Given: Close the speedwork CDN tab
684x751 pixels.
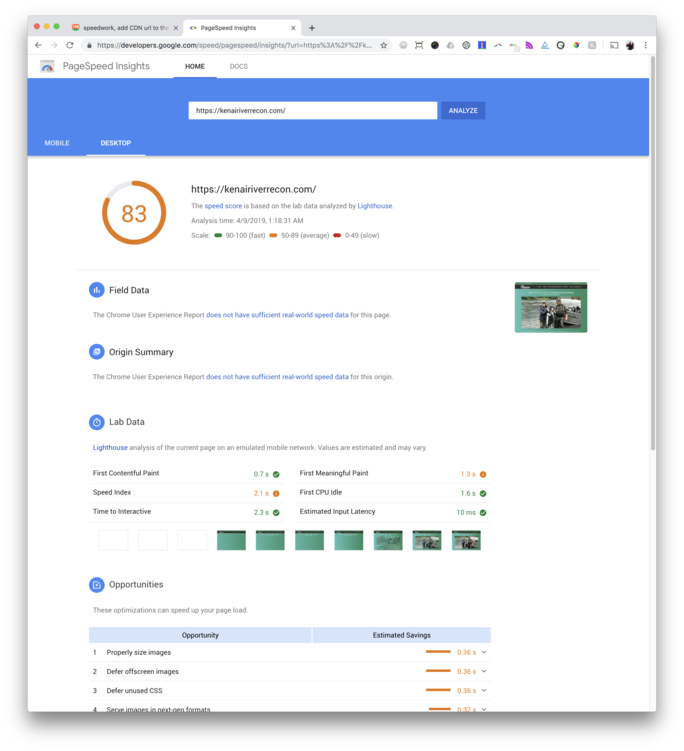Looking at the screenshot, I should 176,28.
